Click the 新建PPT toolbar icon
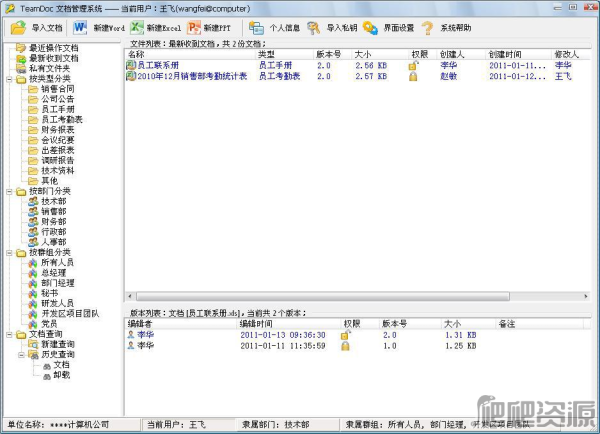 click(194, 28)
